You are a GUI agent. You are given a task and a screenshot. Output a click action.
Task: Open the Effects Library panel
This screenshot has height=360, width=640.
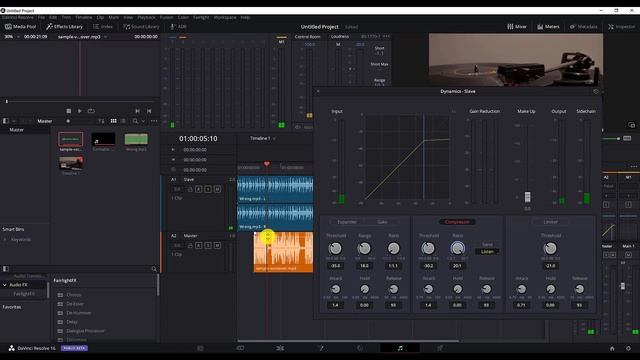click(x=64, y=27)
